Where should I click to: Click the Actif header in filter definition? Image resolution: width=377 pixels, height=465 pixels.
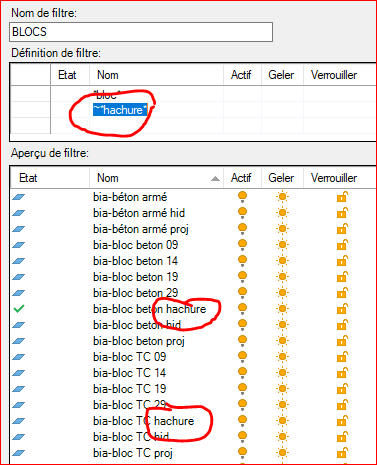tap(241, 75)
